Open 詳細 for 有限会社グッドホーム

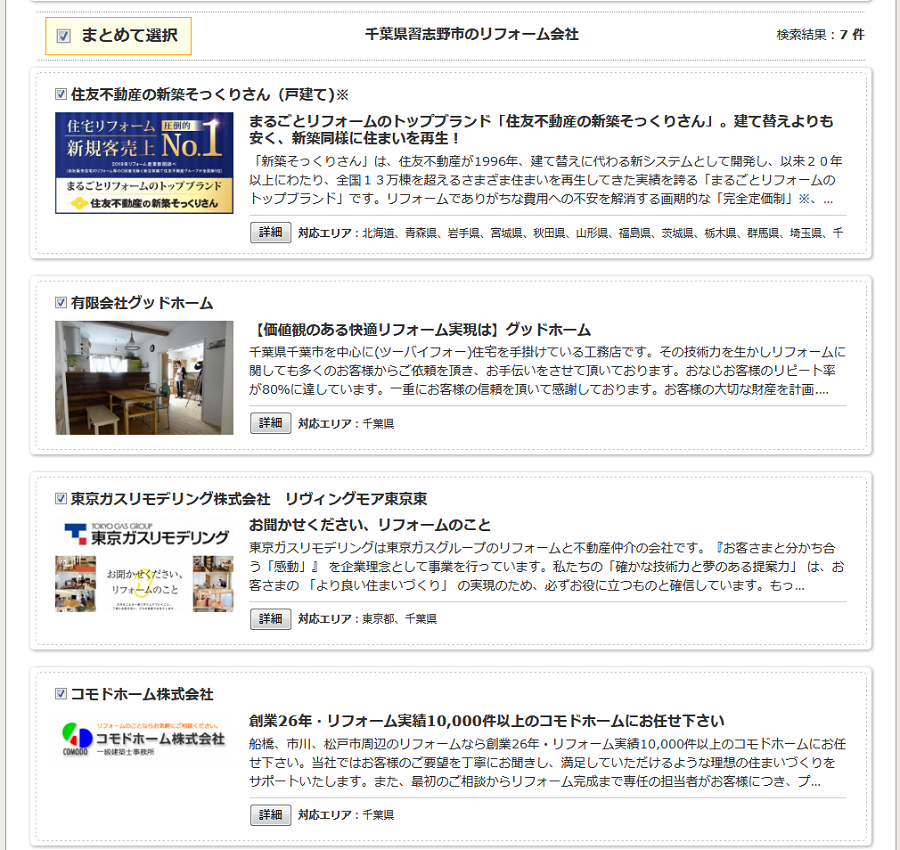coord(270,423)
